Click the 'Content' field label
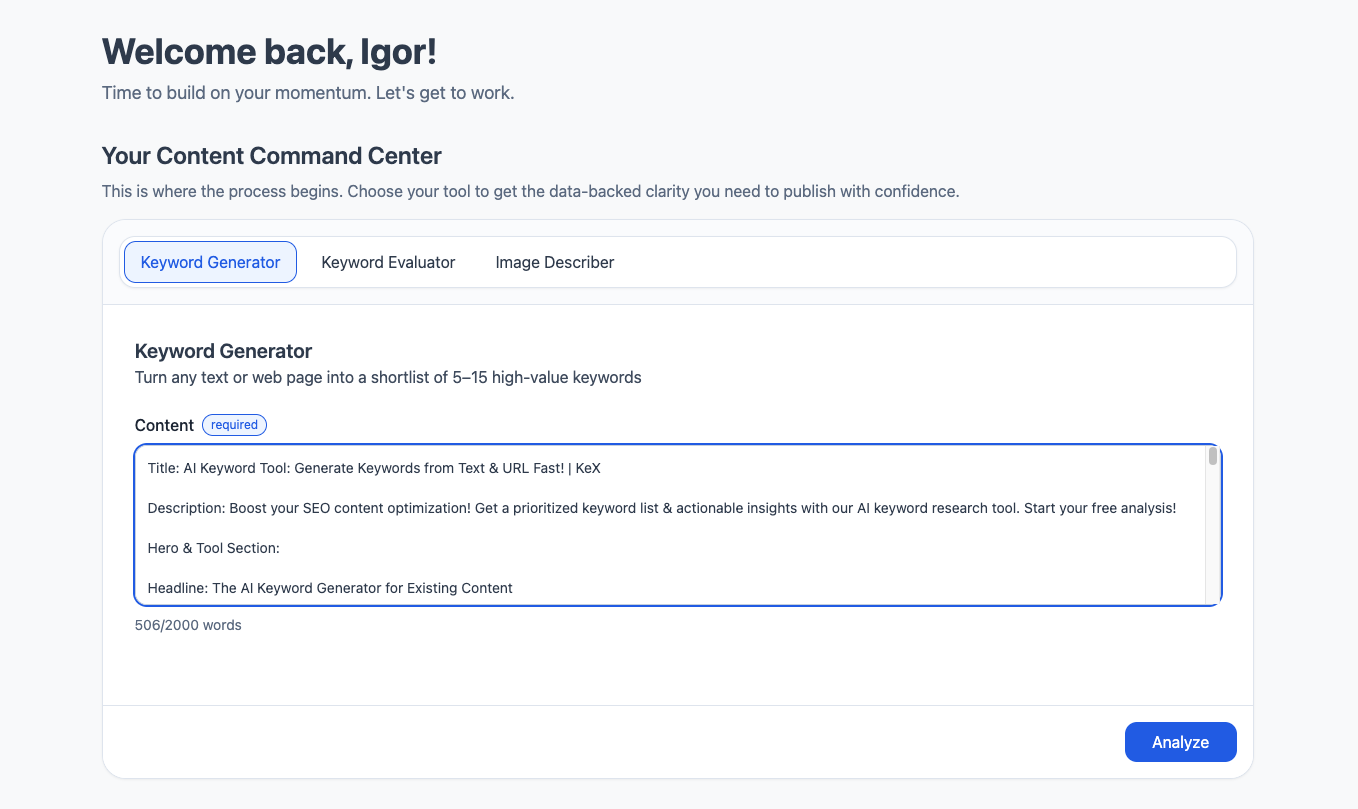 click(164, 425)
